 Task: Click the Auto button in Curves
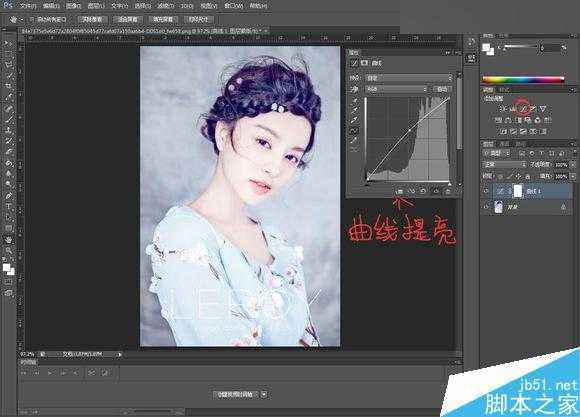[442, 89]
